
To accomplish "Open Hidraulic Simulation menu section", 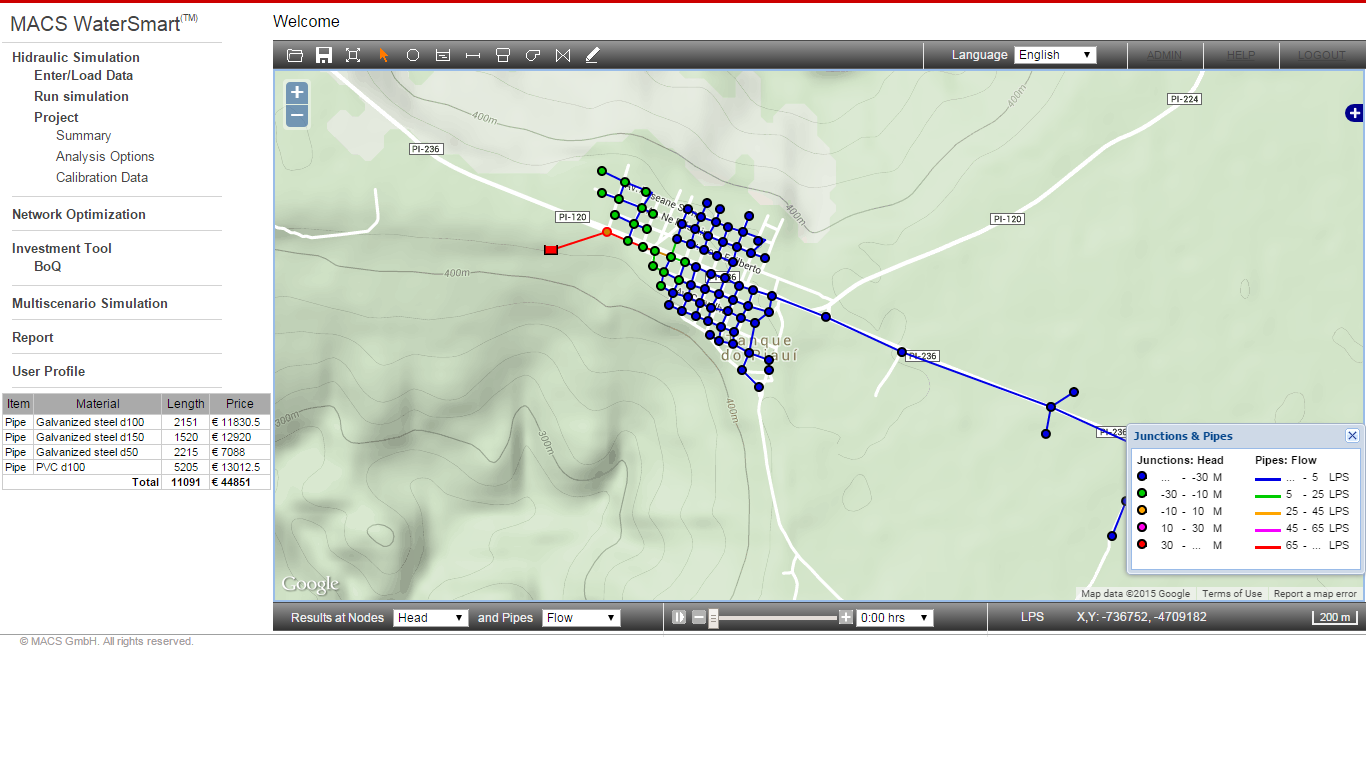I will pyautogui.click(x=76, y=57).
